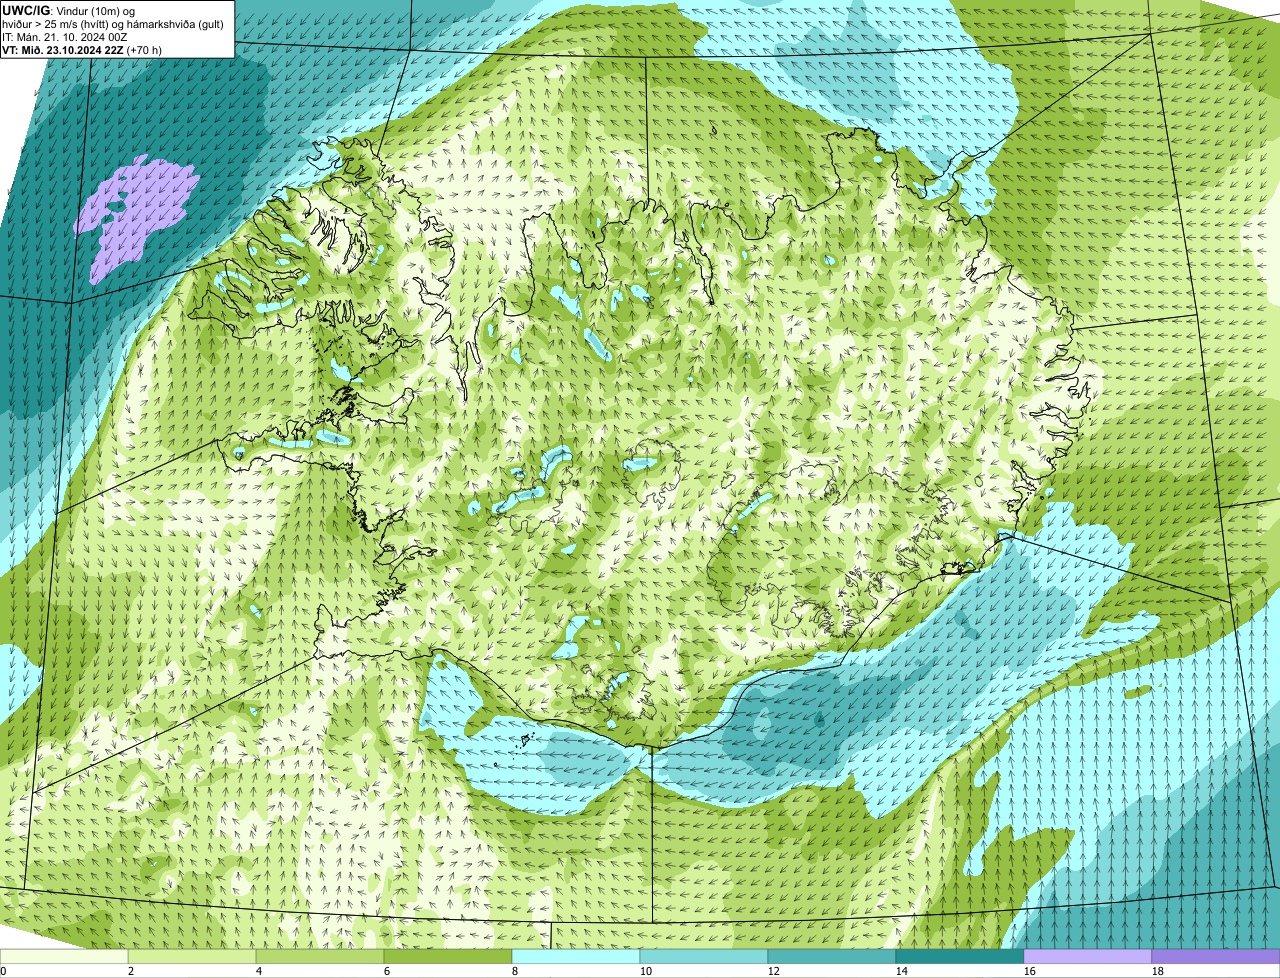Image resolution: width=1280 pixels, height=978 pixels.
Task: Click the legend label "2"
Action: point(131,971)
